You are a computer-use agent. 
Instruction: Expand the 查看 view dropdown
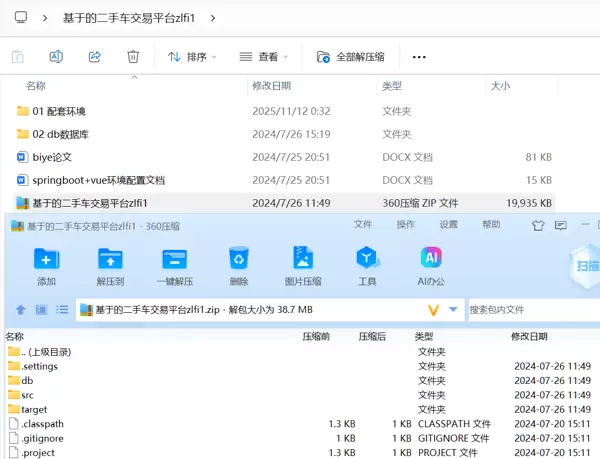click(x=266, y=57)
